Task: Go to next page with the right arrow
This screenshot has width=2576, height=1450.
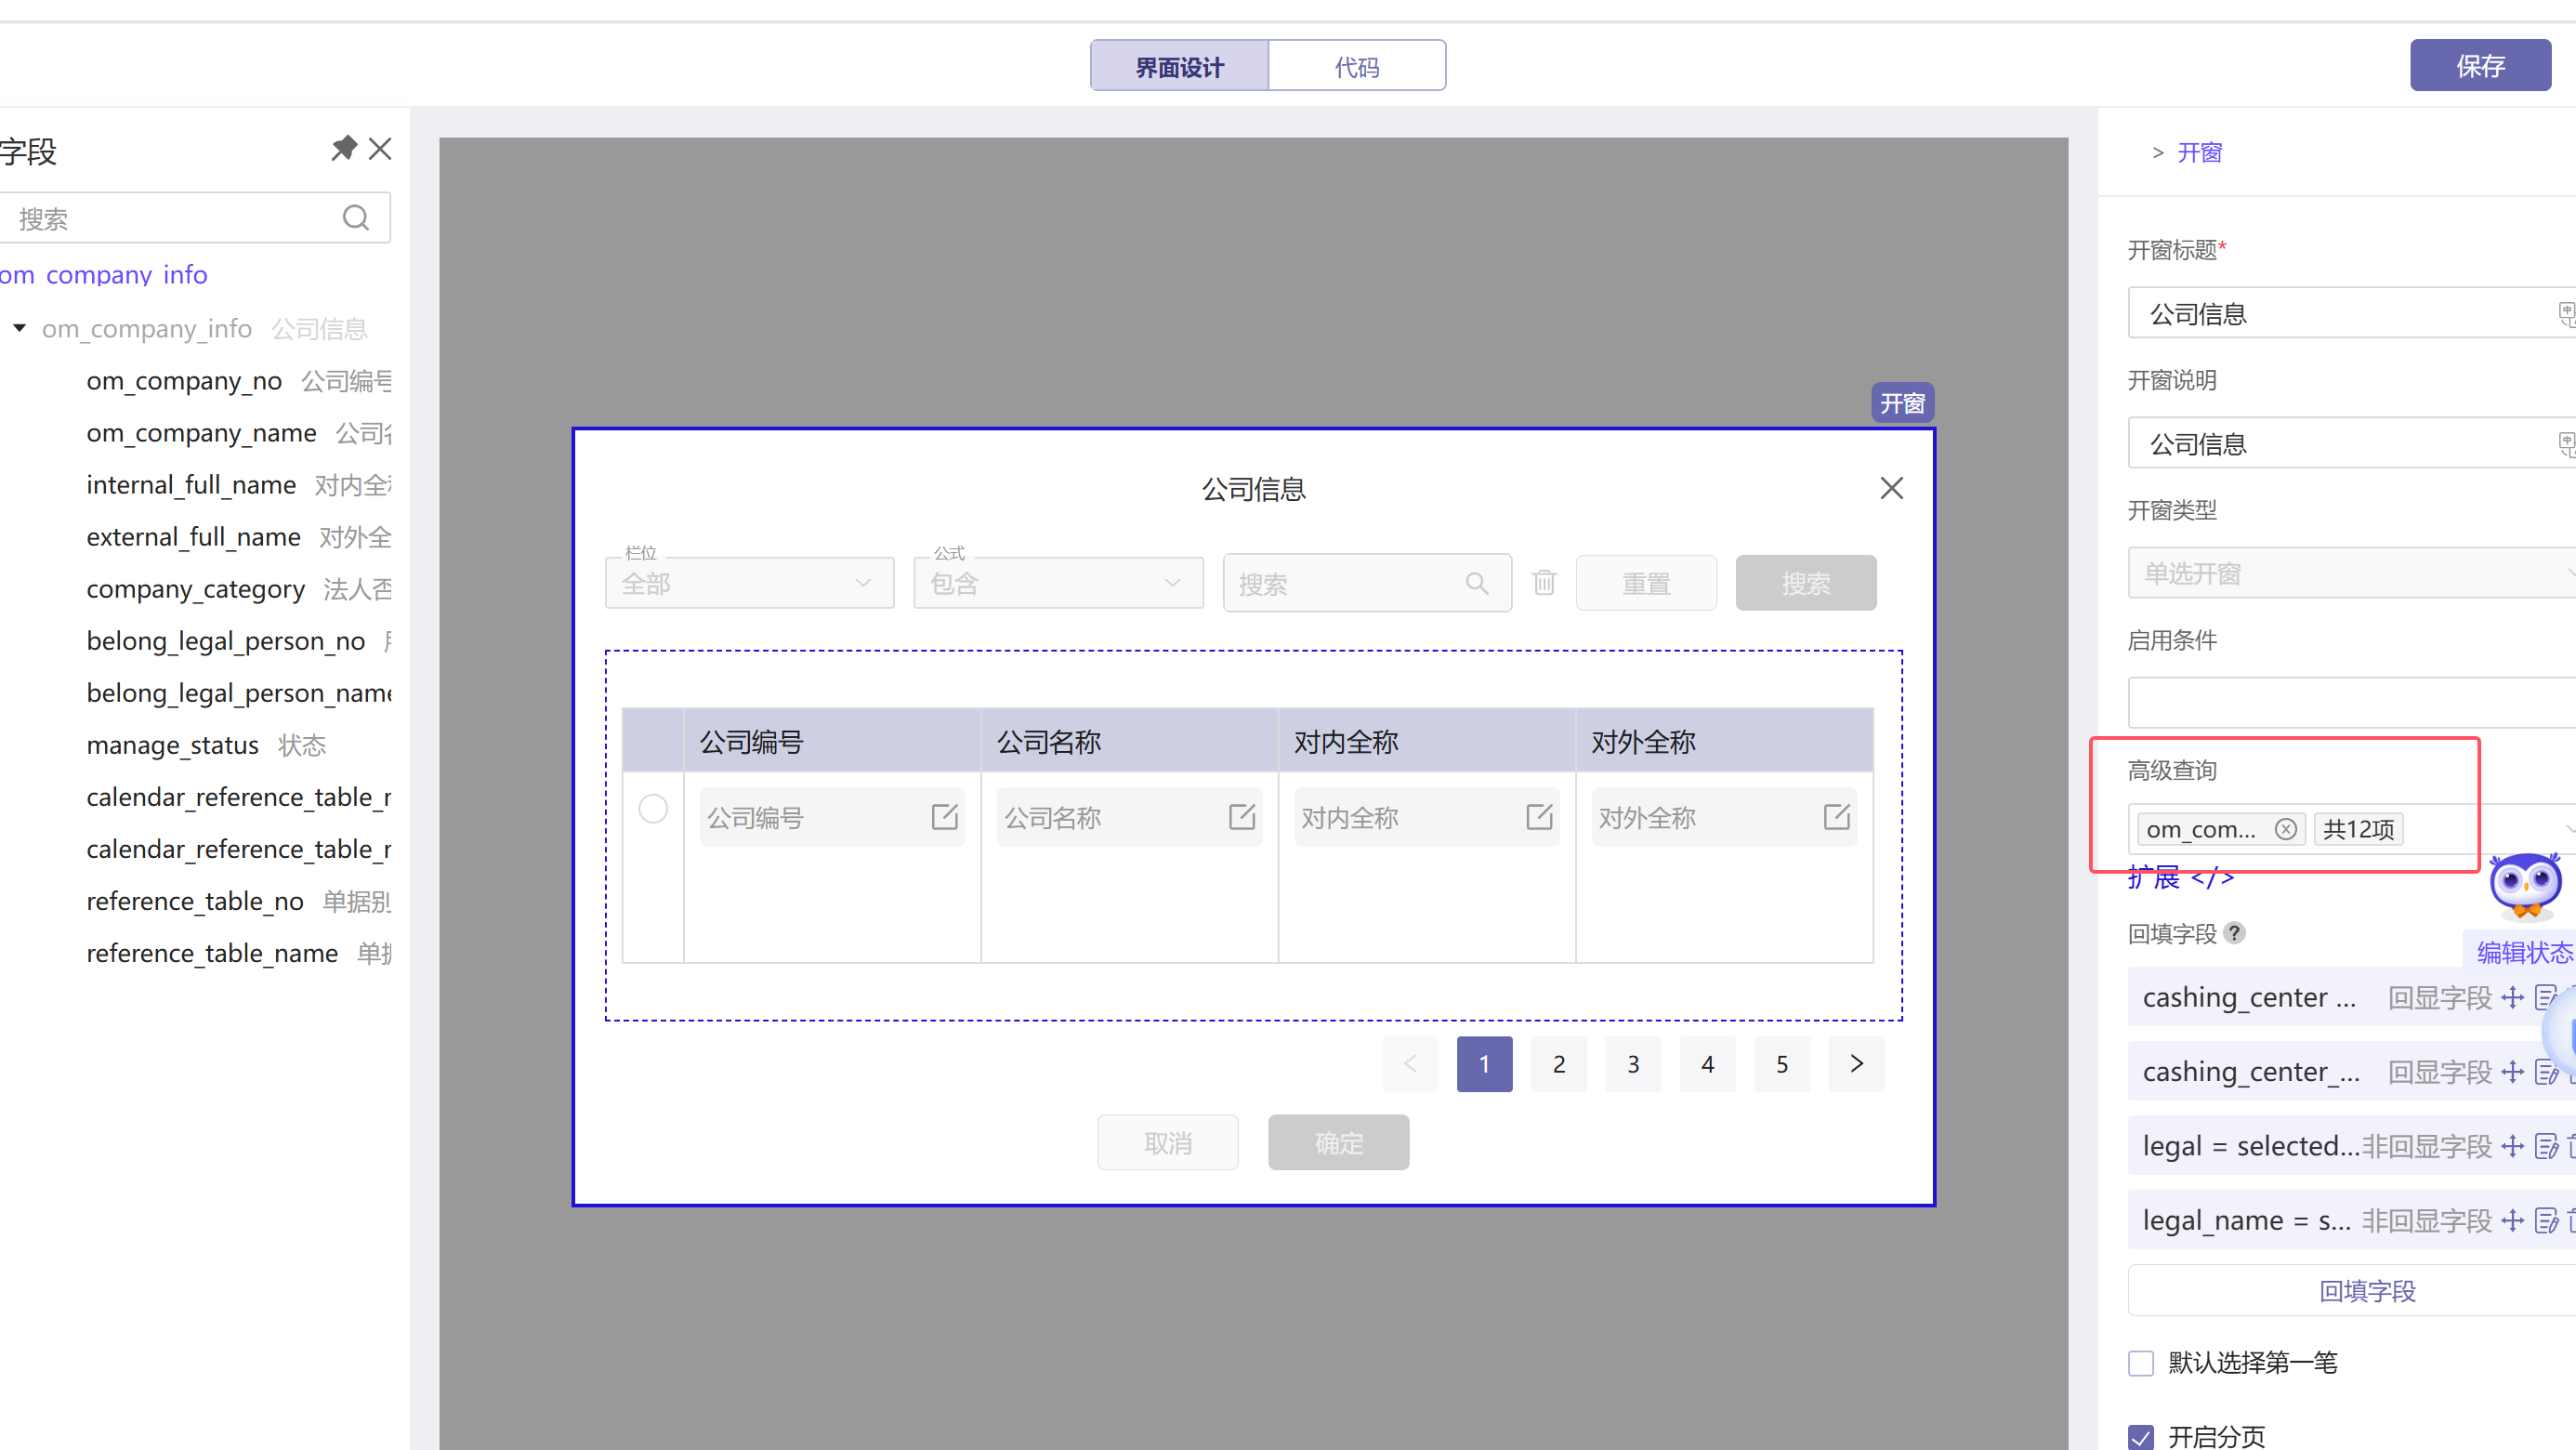Action: tap(1856, 1064)
